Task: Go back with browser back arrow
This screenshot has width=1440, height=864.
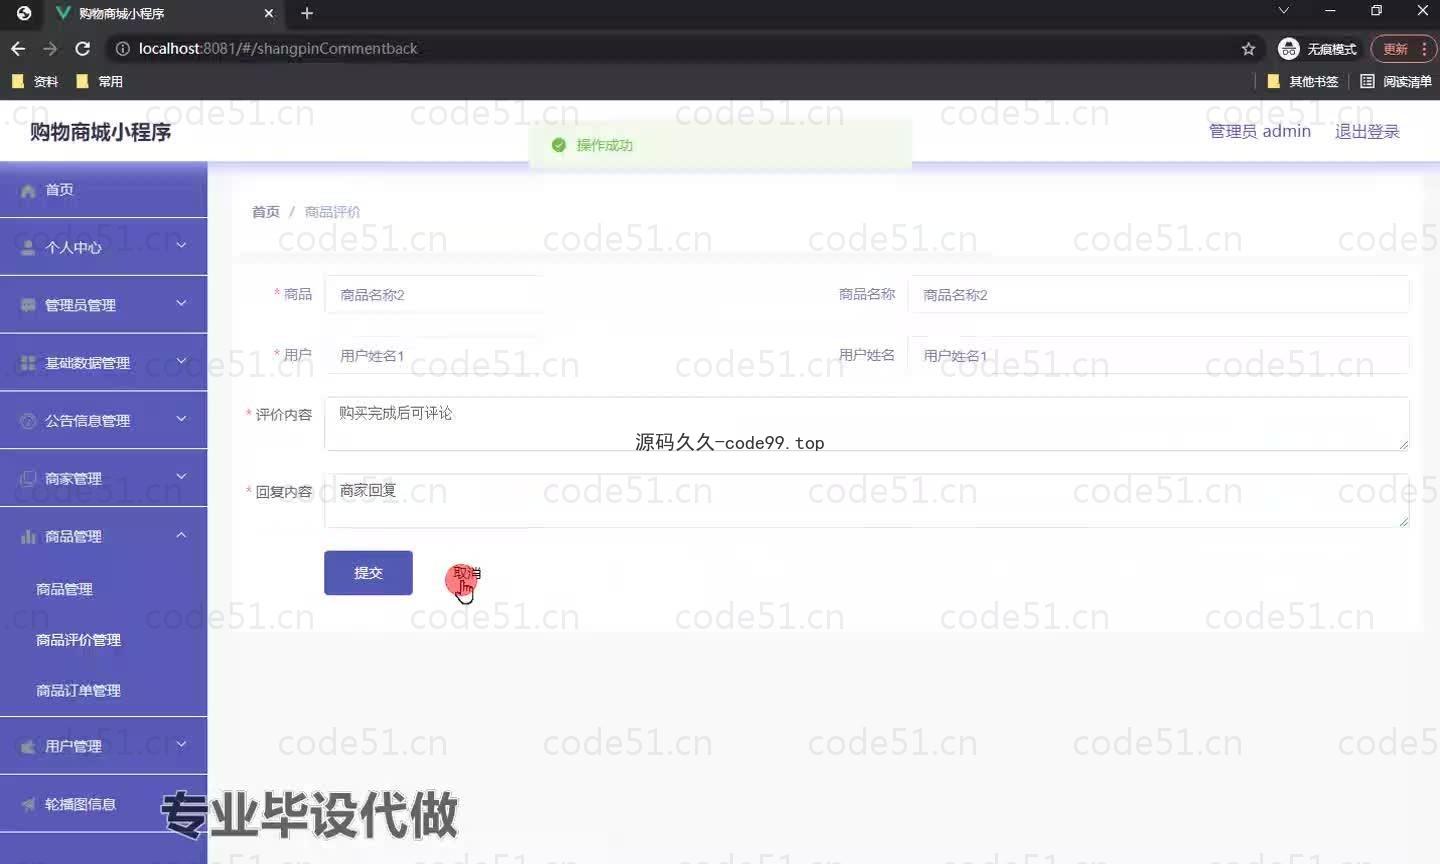Action: point(18,48)
